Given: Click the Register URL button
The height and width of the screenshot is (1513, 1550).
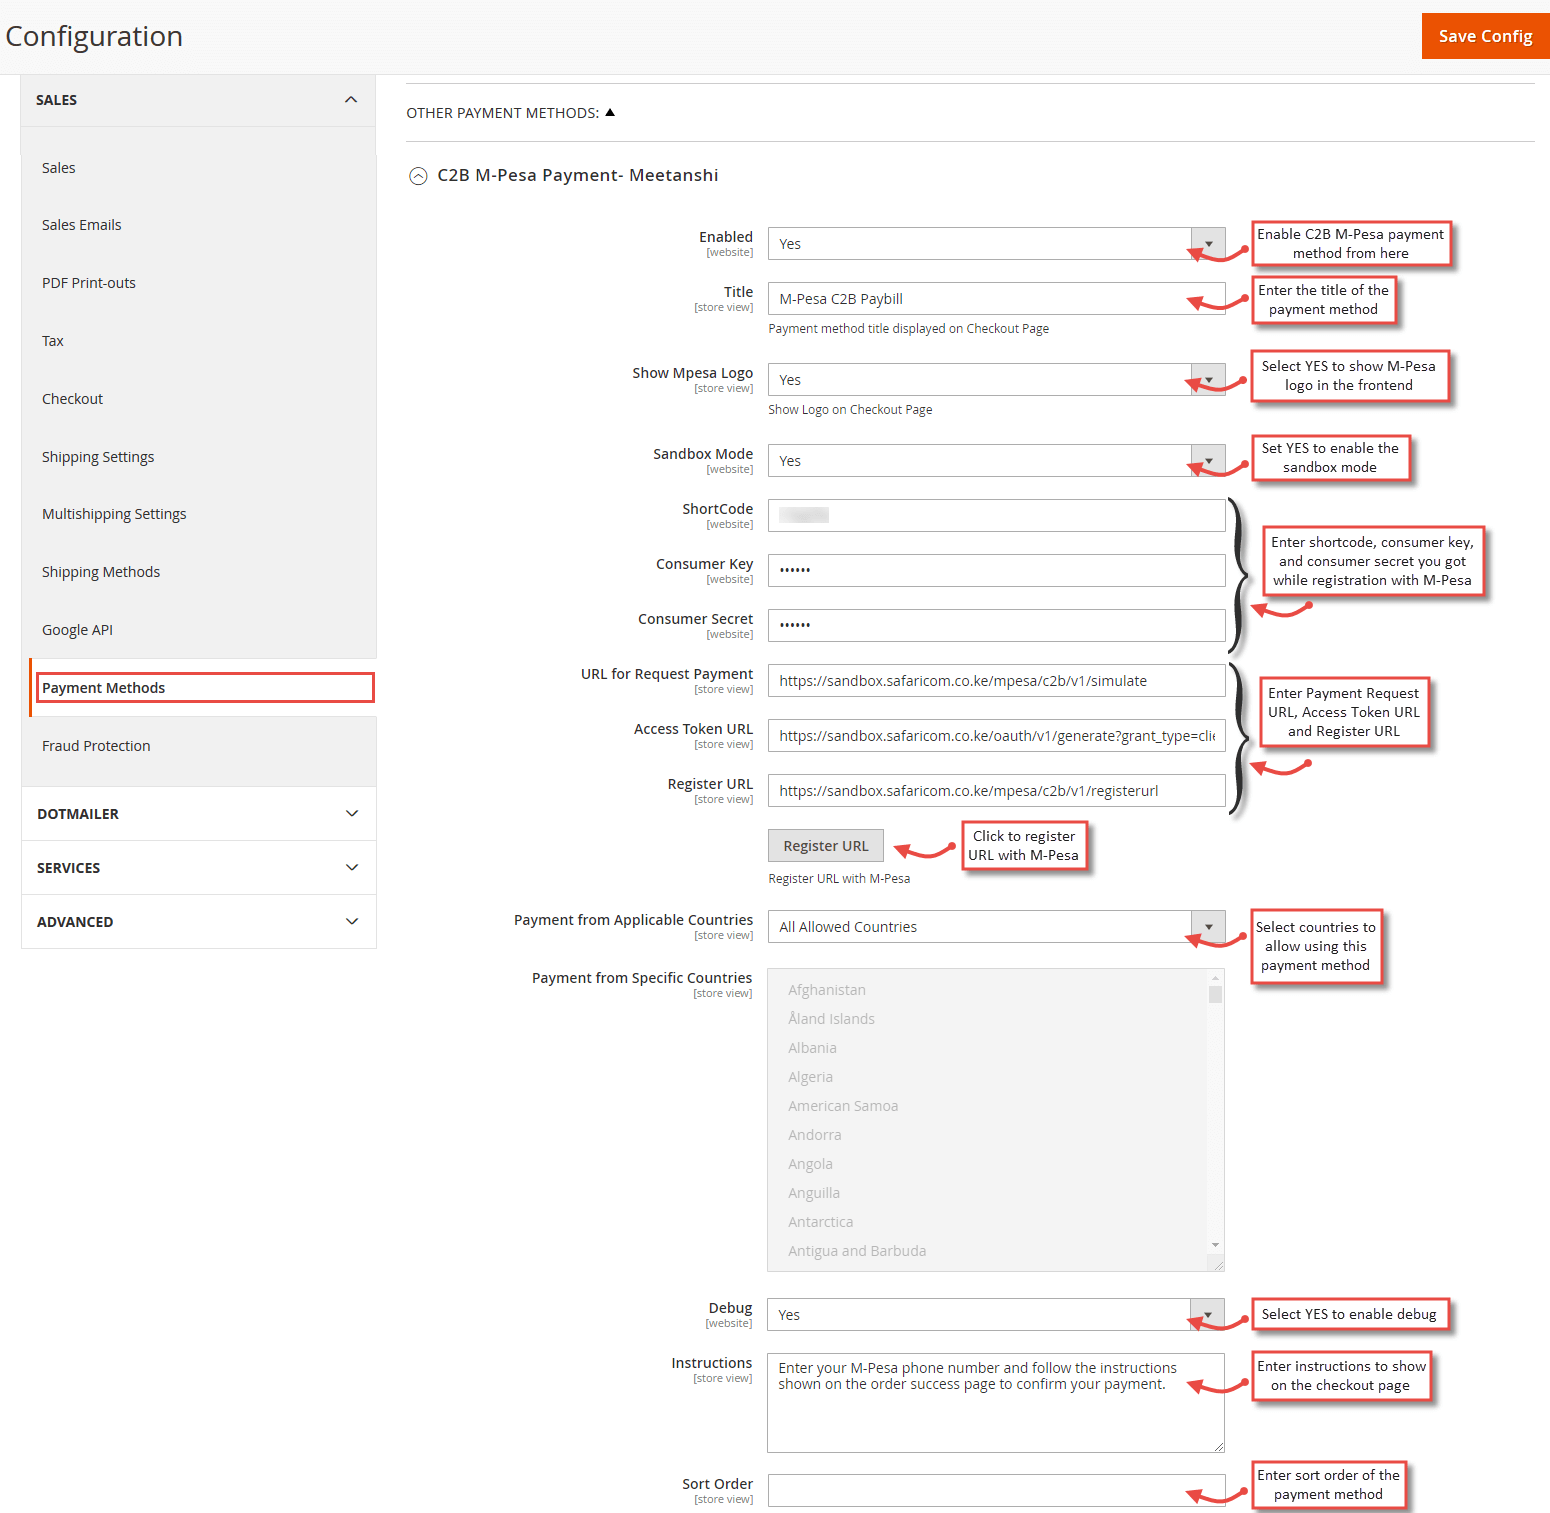Looking at the screenshot, I should (x=826, y=846).
